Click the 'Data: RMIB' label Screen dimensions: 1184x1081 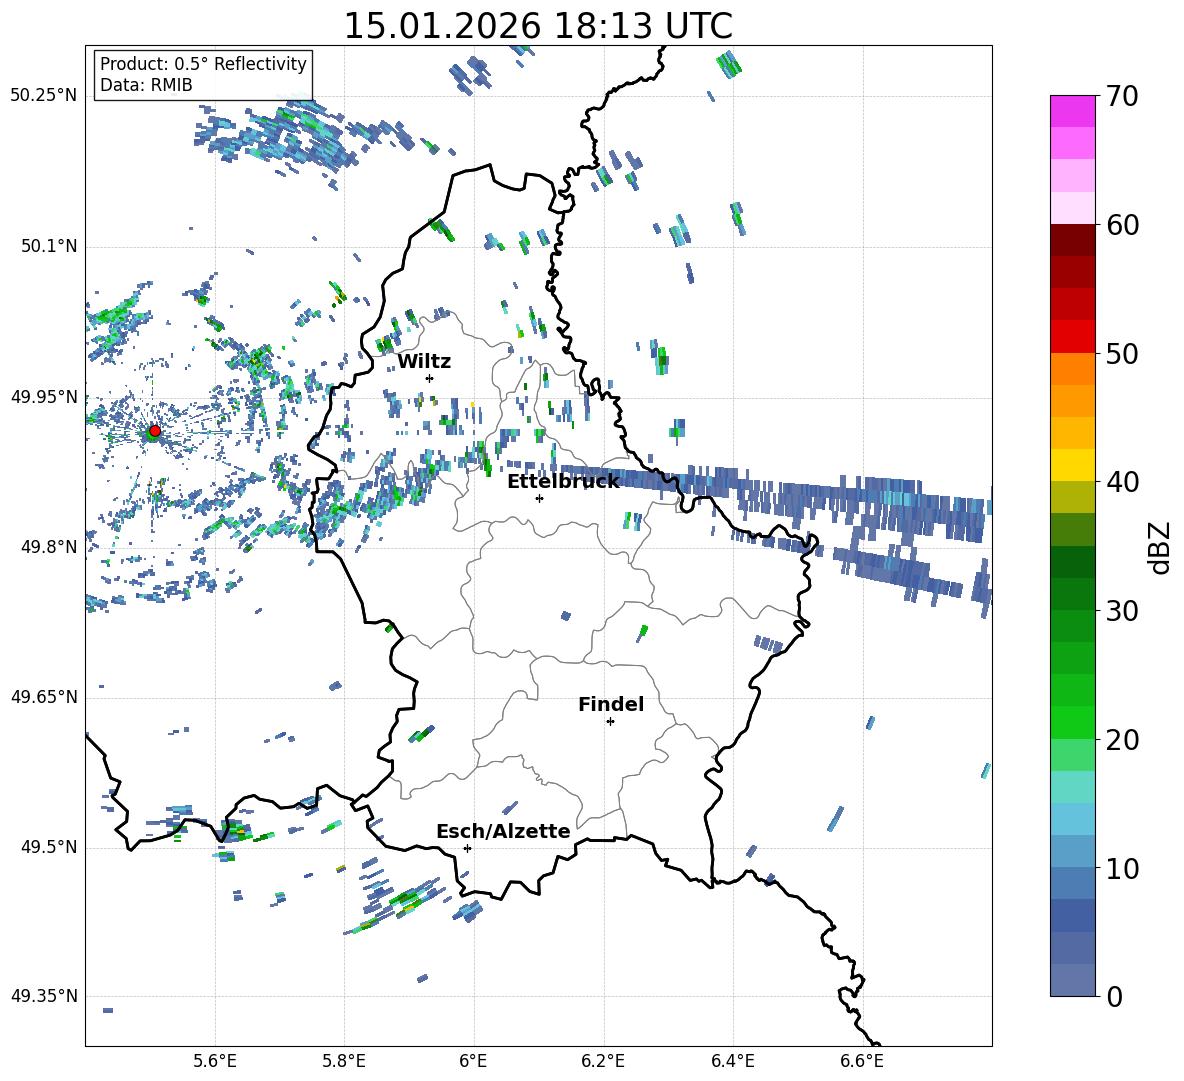[146, 85]
